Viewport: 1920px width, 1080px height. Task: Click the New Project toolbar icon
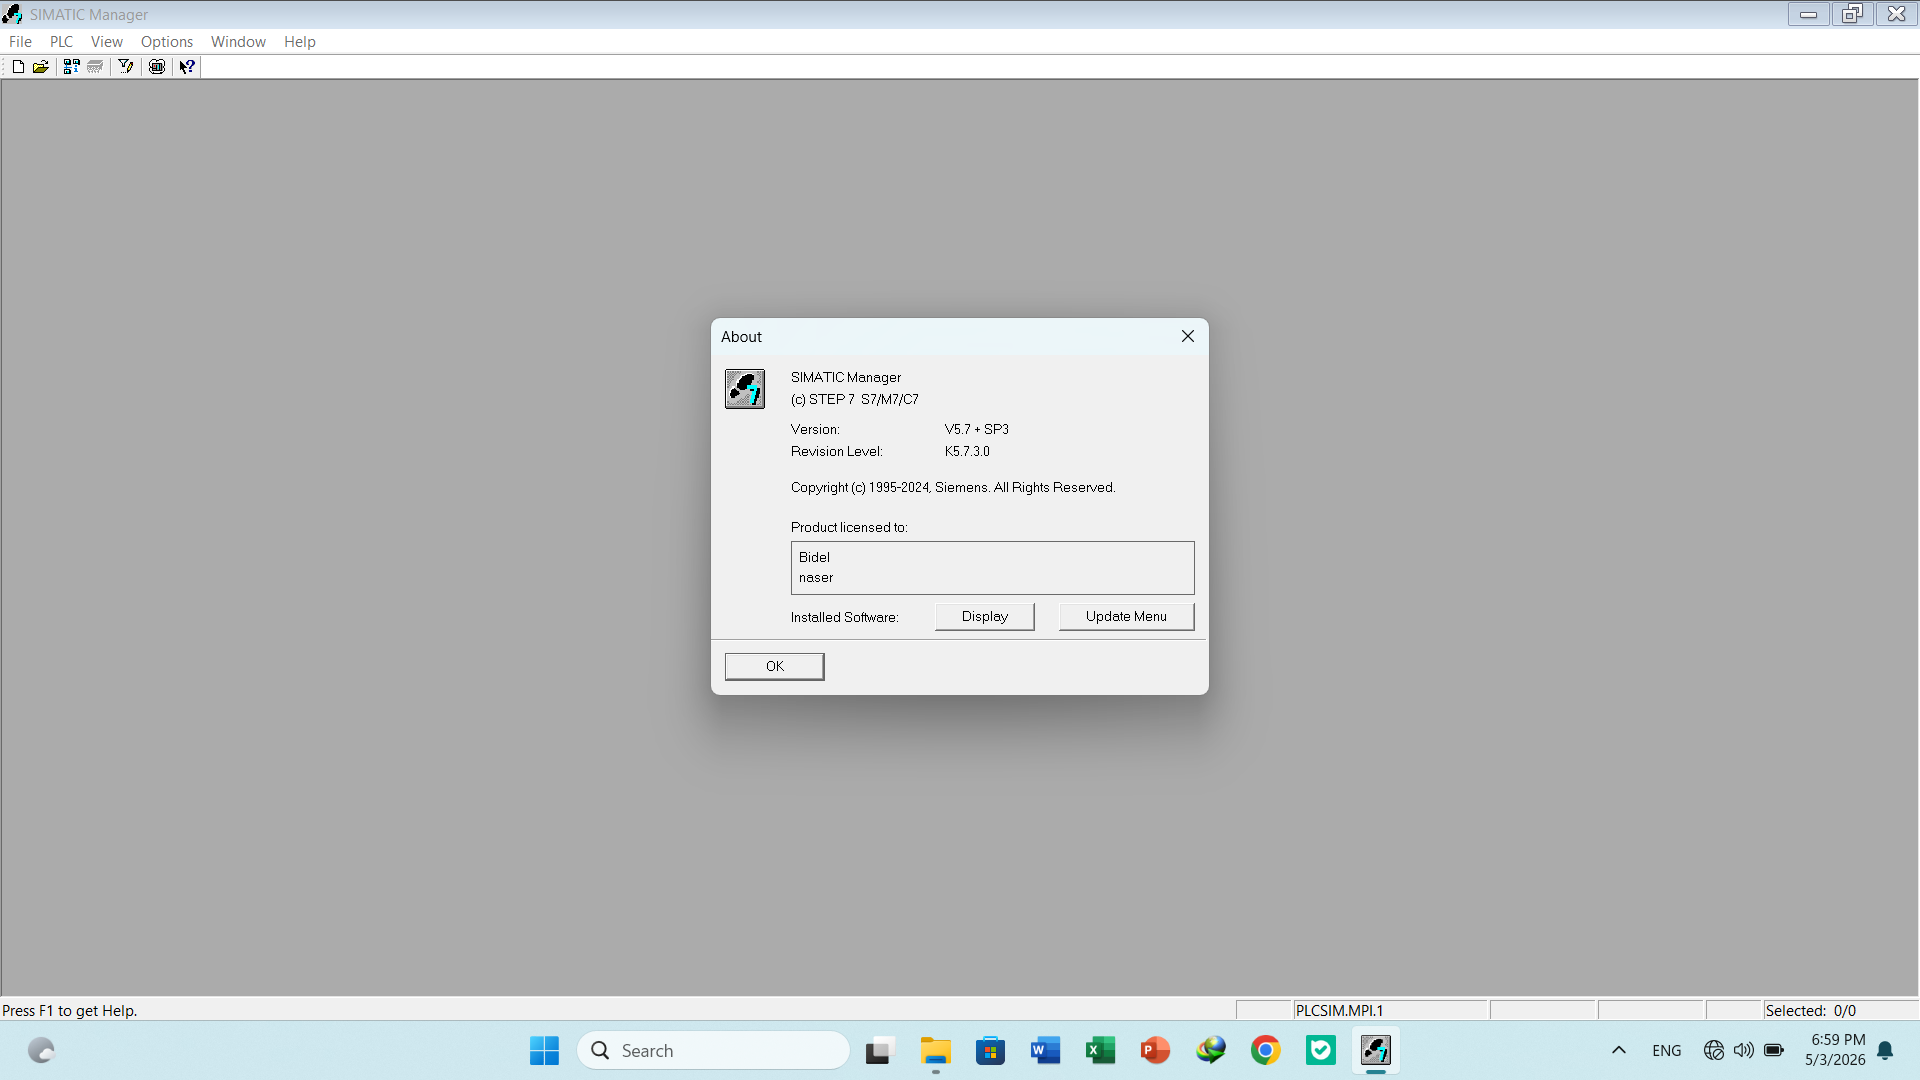(x=18, y=67)
